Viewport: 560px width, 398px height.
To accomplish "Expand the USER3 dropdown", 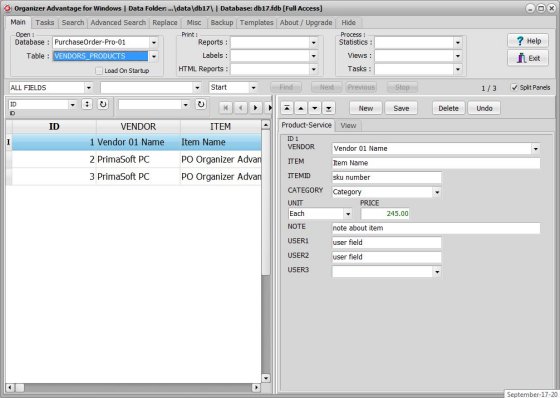I will [436, 272].
